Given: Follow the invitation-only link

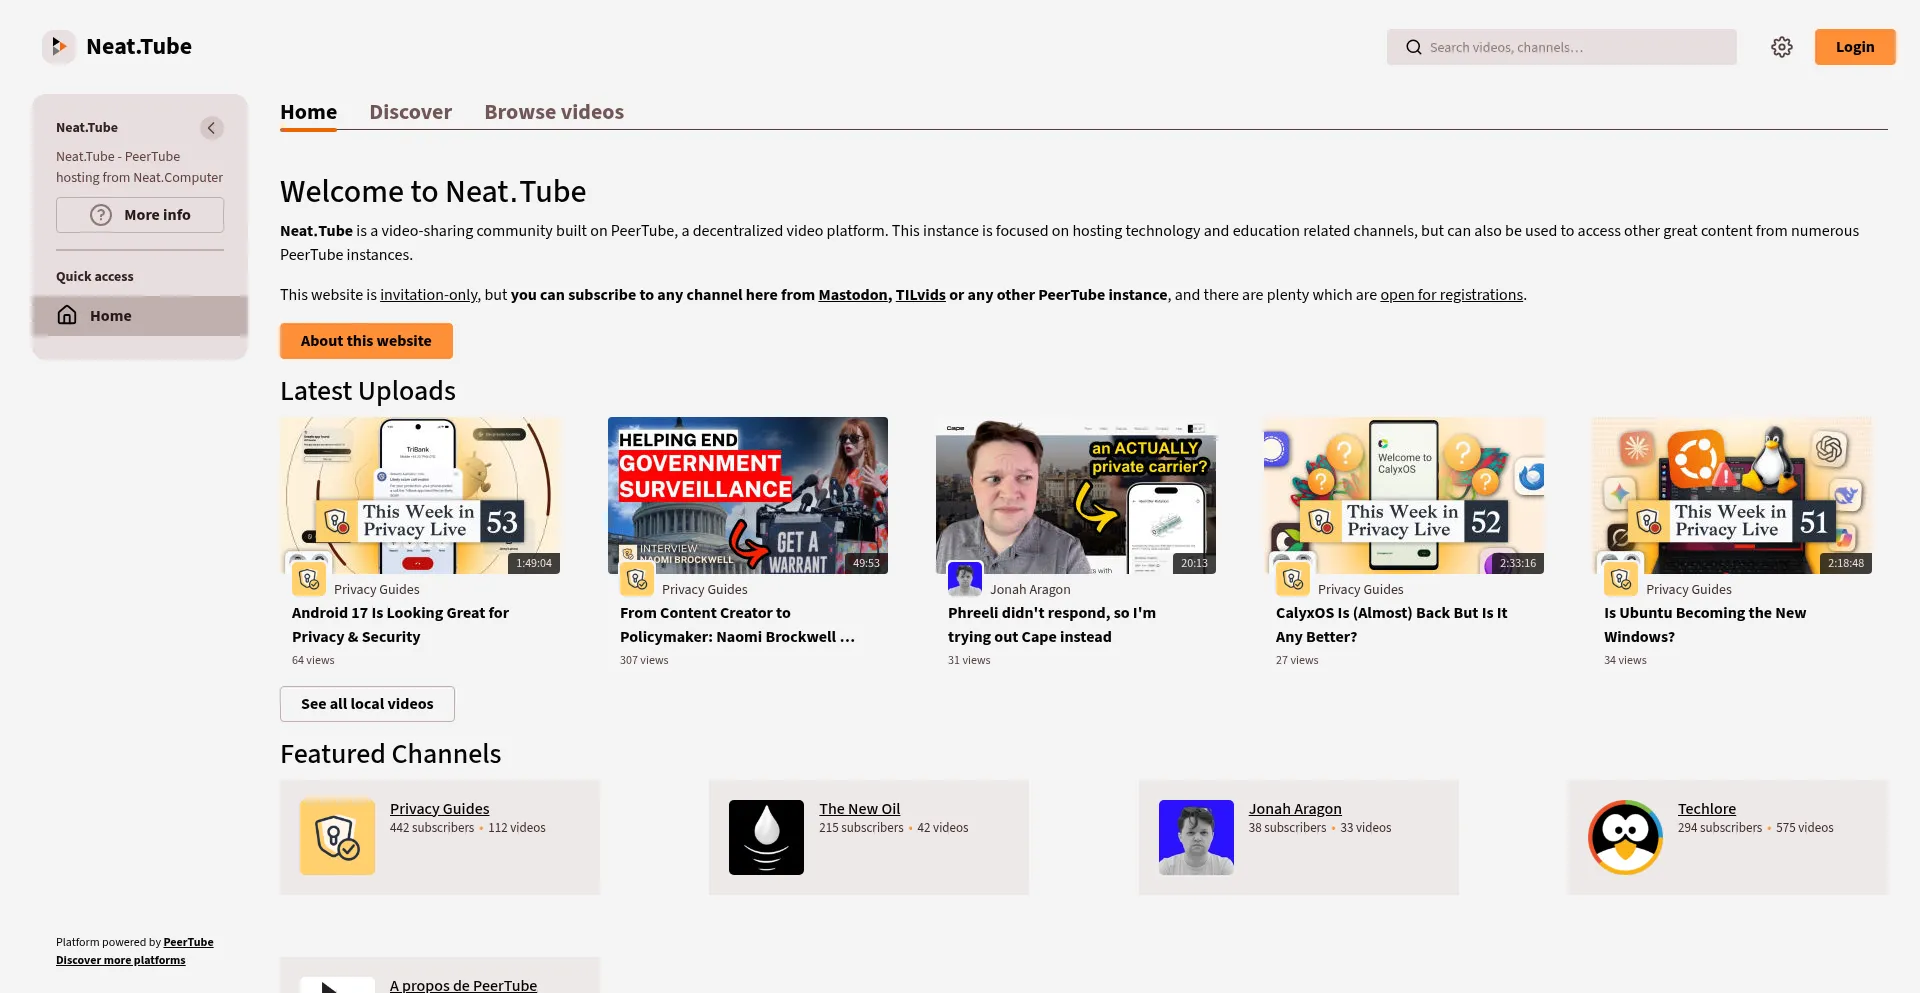Looking at the screenshot, I should point(429,295).
